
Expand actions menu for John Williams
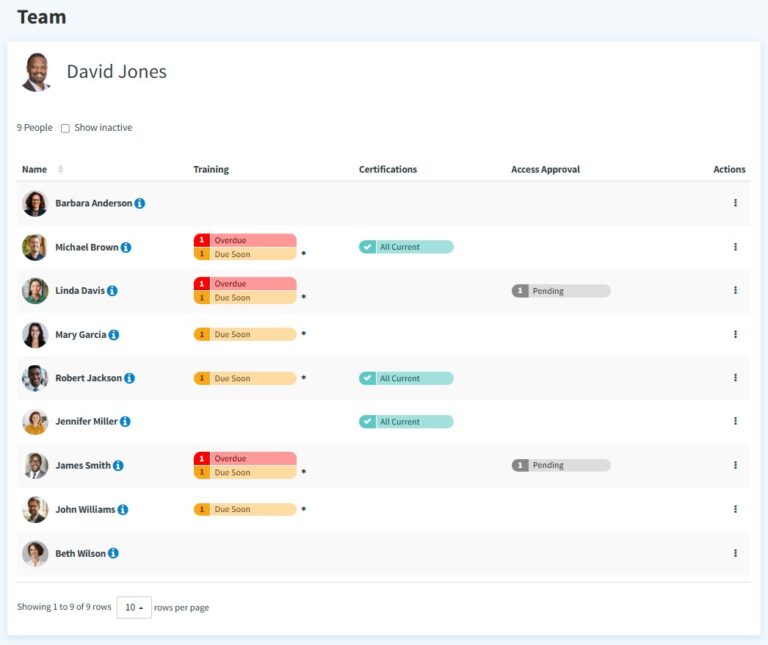pyautogui.click(x=735, y=509)
